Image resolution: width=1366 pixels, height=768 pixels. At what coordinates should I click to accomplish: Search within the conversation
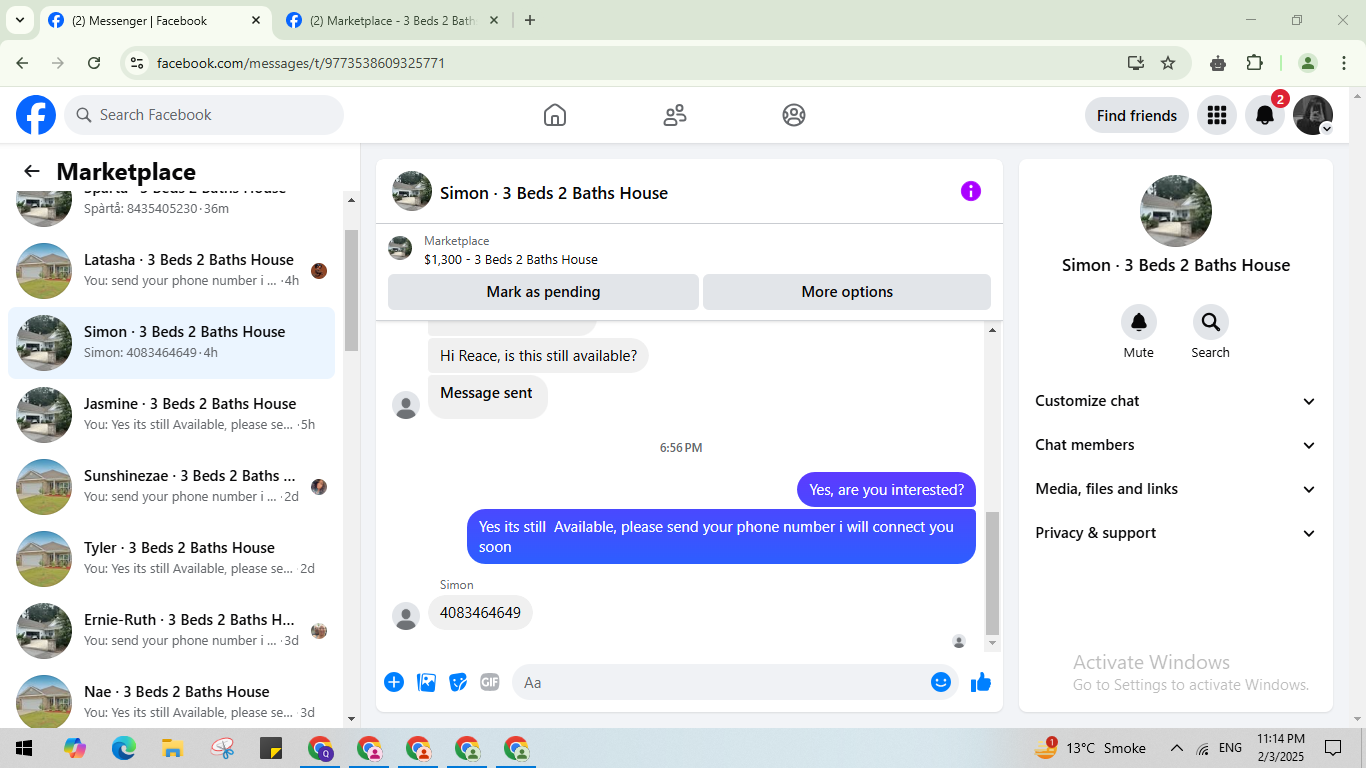tap(1211, 322)
